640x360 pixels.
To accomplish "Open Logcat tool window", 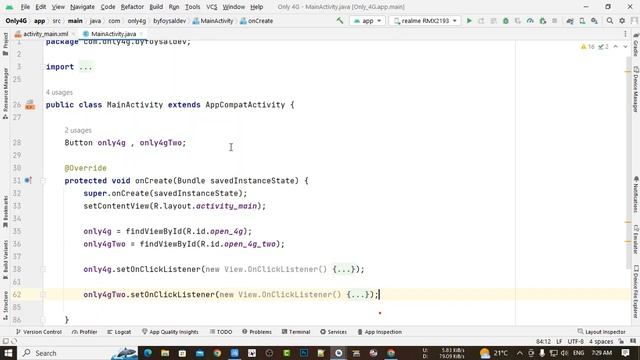I will coord(119,332).
